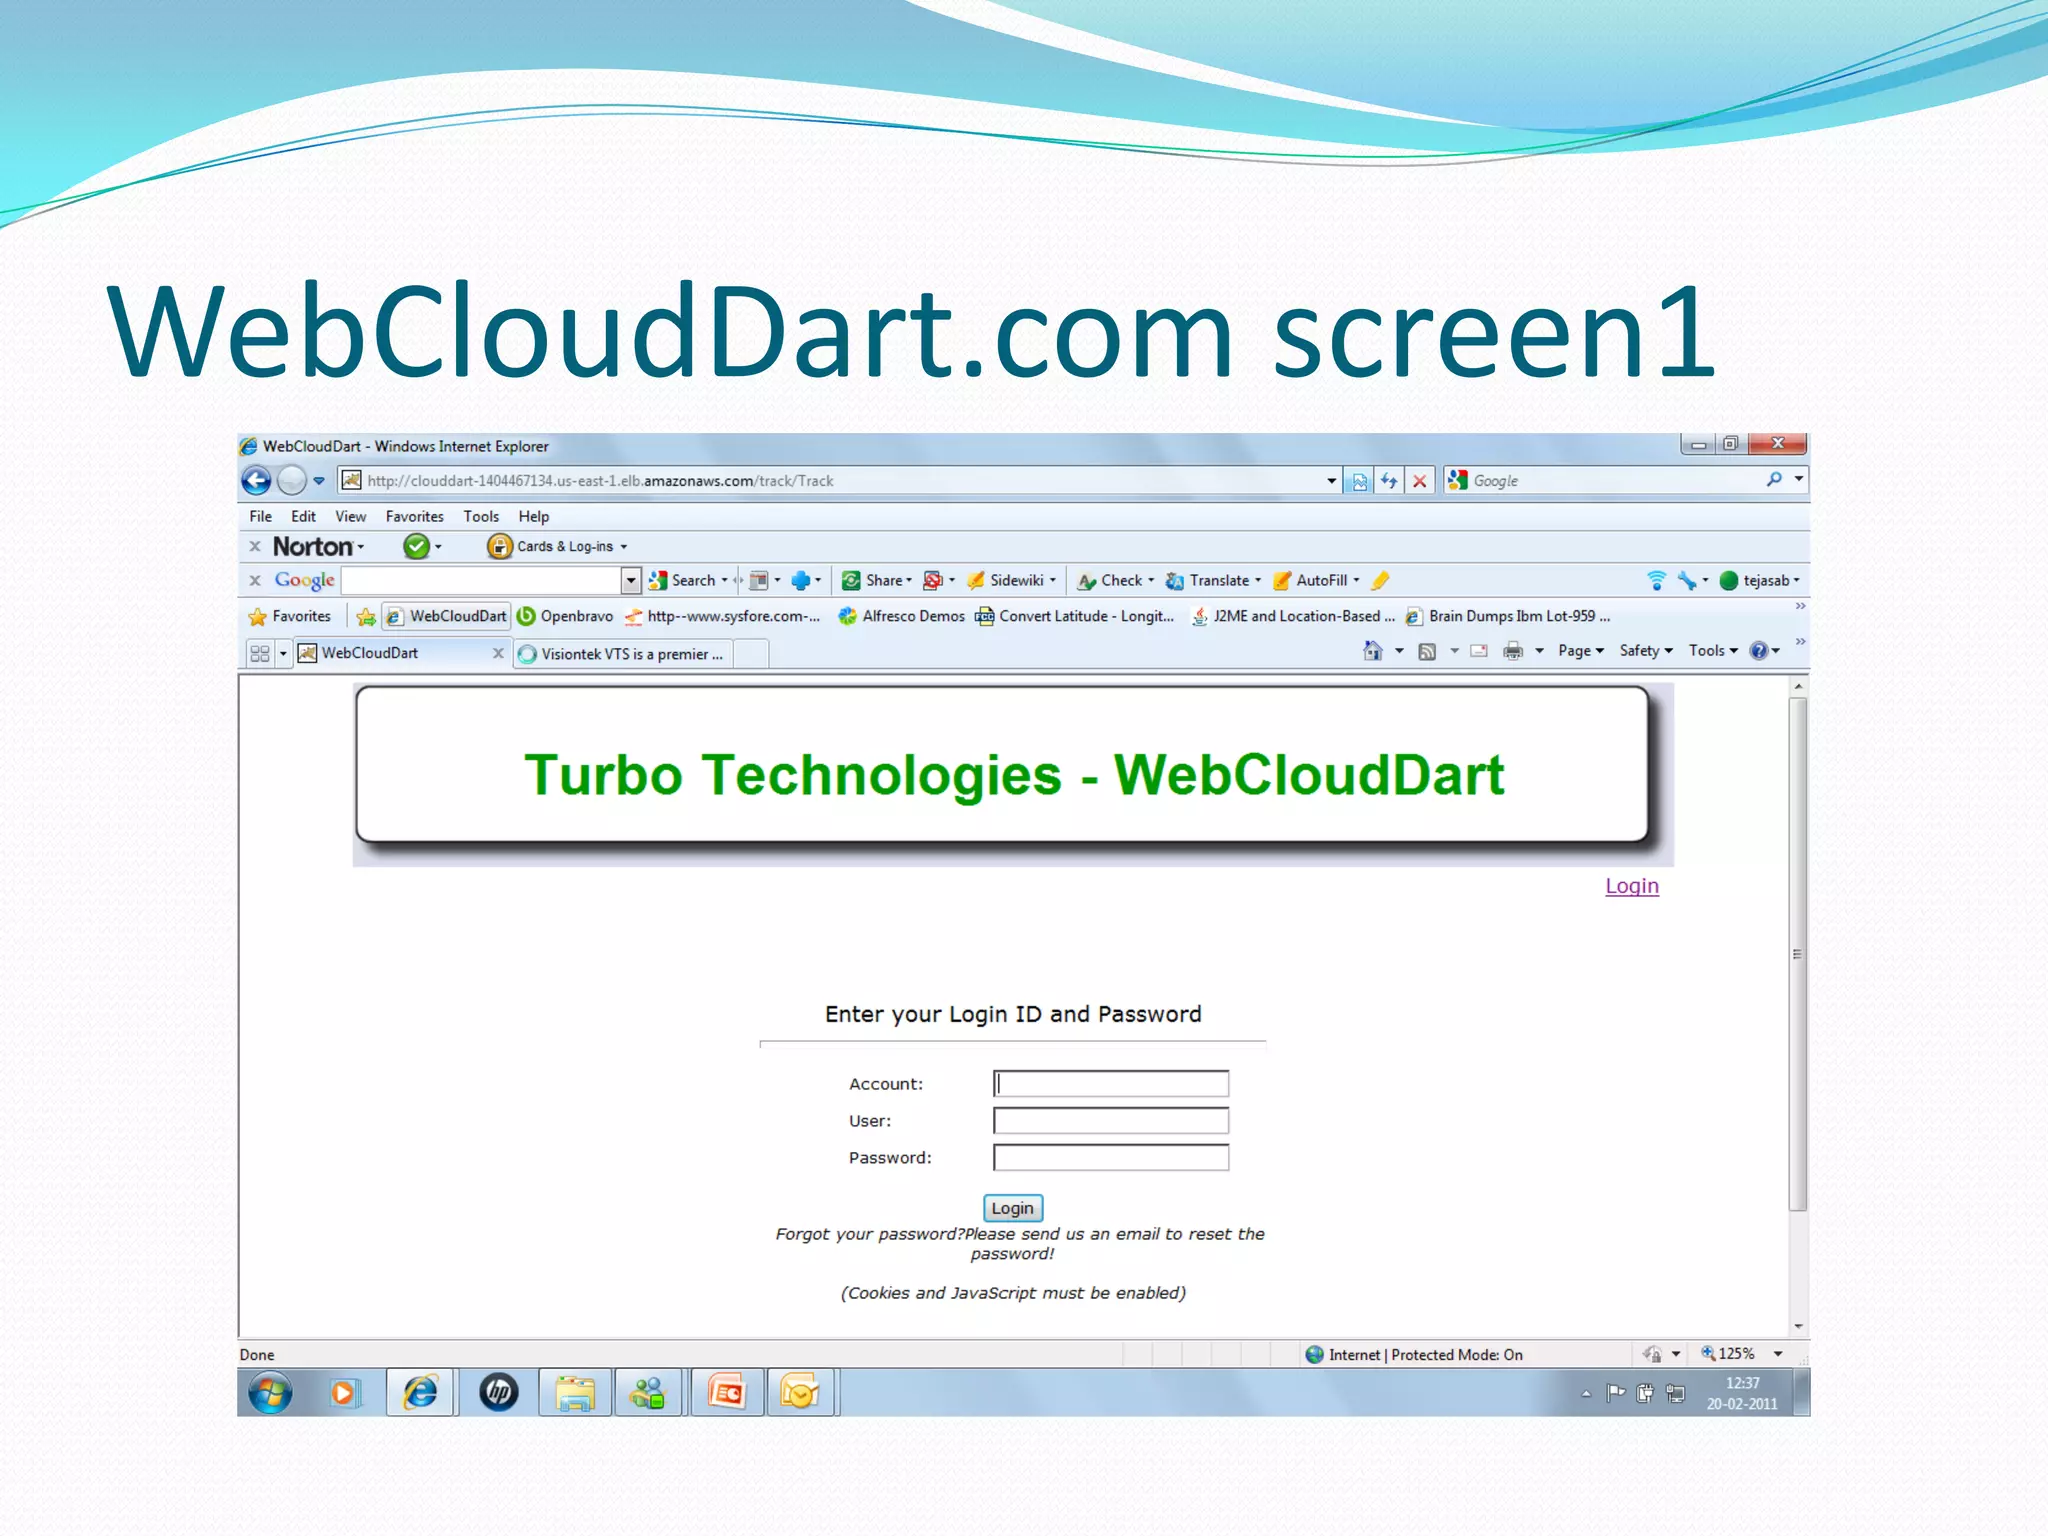Click the Home icon in command bar
Screen dimensions: 2048x1536
1373,651
